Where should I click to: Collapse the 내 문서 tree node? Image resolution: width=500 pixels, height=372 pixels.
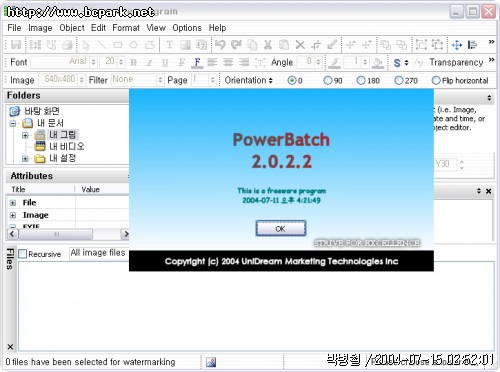(x=13, y=124)
